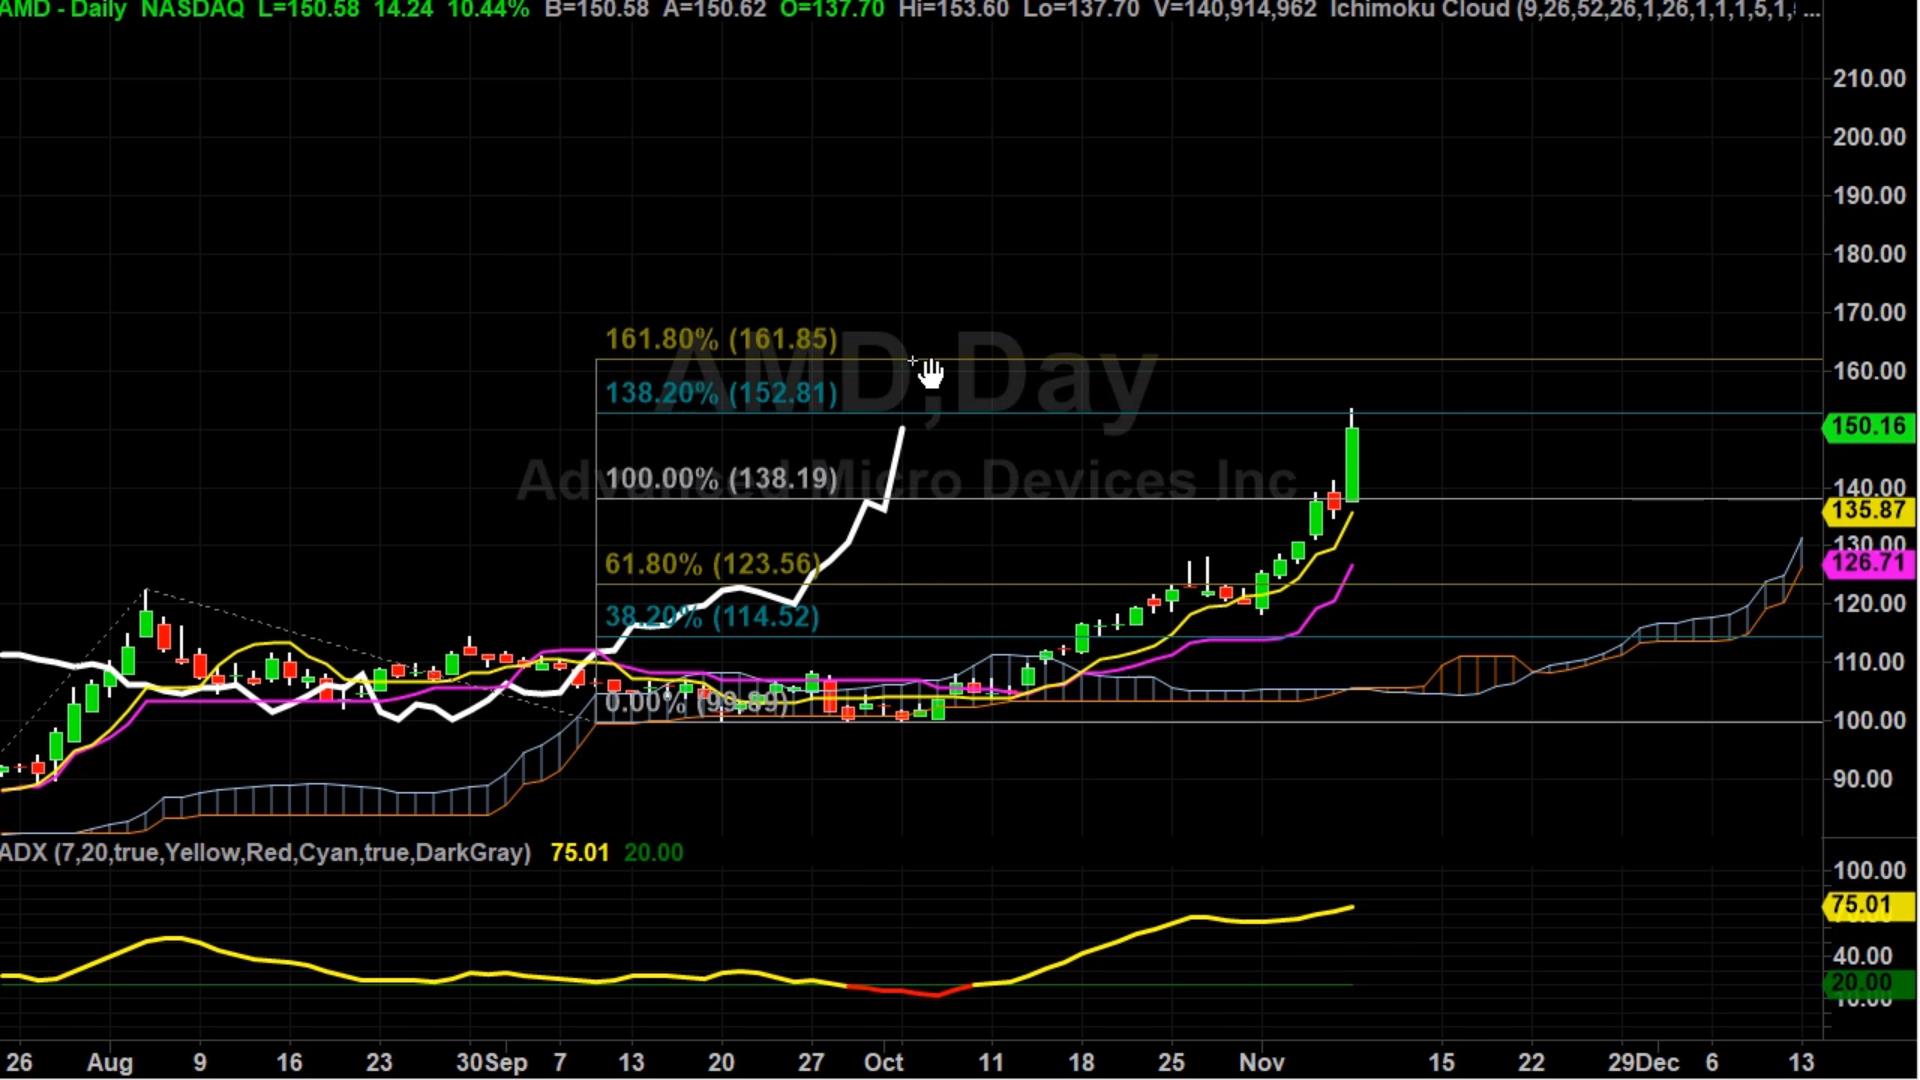Click the 15 November date label
The width and height of the screenshot is (1920, 1080).
click(1441, 1062)
